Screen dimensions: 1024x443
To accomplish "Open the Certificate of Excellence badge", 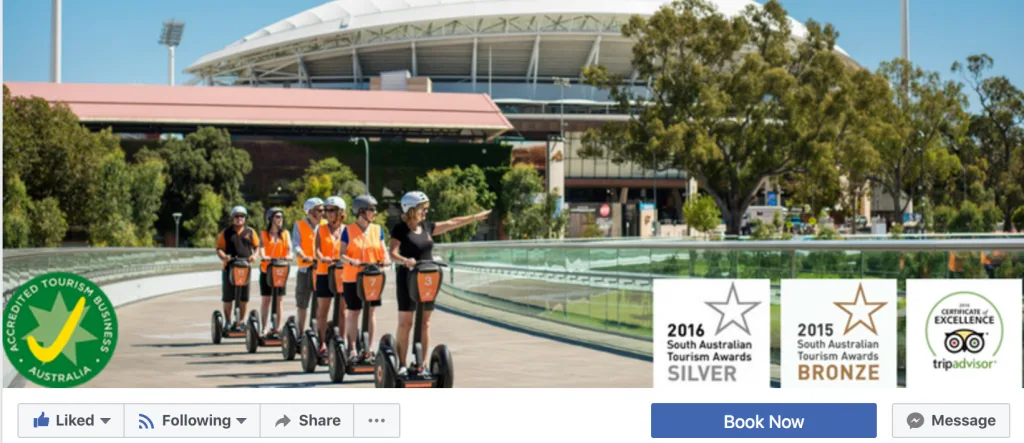I will click(x=964, y=333).
